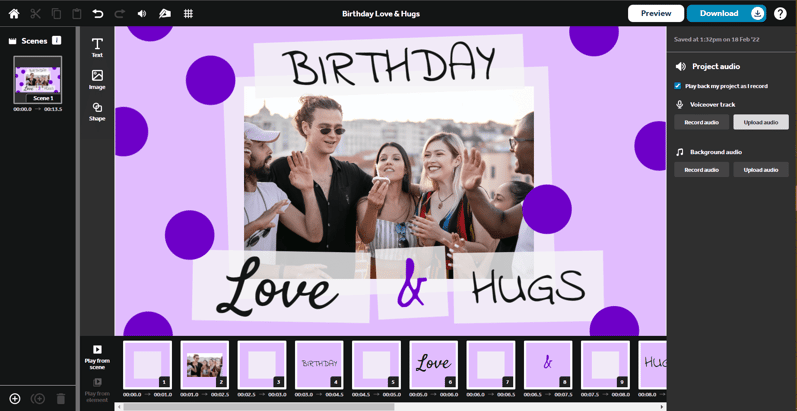Upload audio for Background audio
797x411 pixels.
(x=761, y=170)
